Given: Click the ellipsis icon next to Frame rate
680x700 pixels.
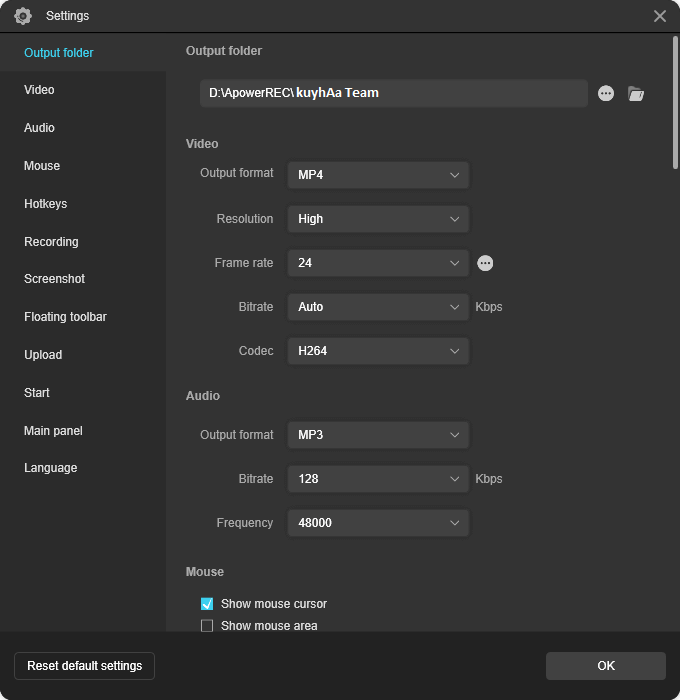Looking at the screenshot, I should coord(485,263).
